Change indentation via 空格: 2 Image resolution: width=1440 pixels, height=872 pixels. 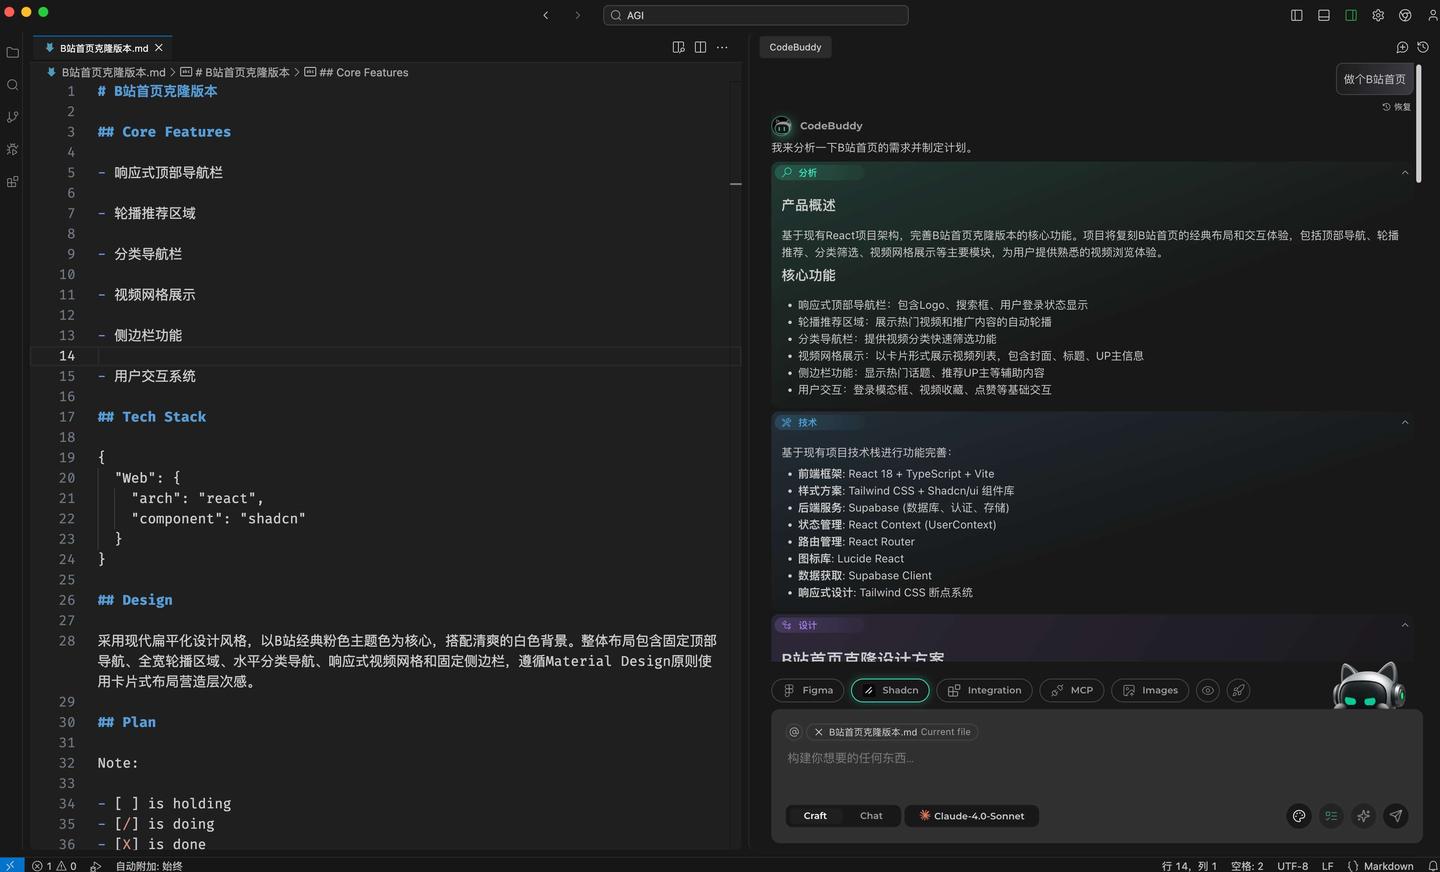coord(1247,866)
